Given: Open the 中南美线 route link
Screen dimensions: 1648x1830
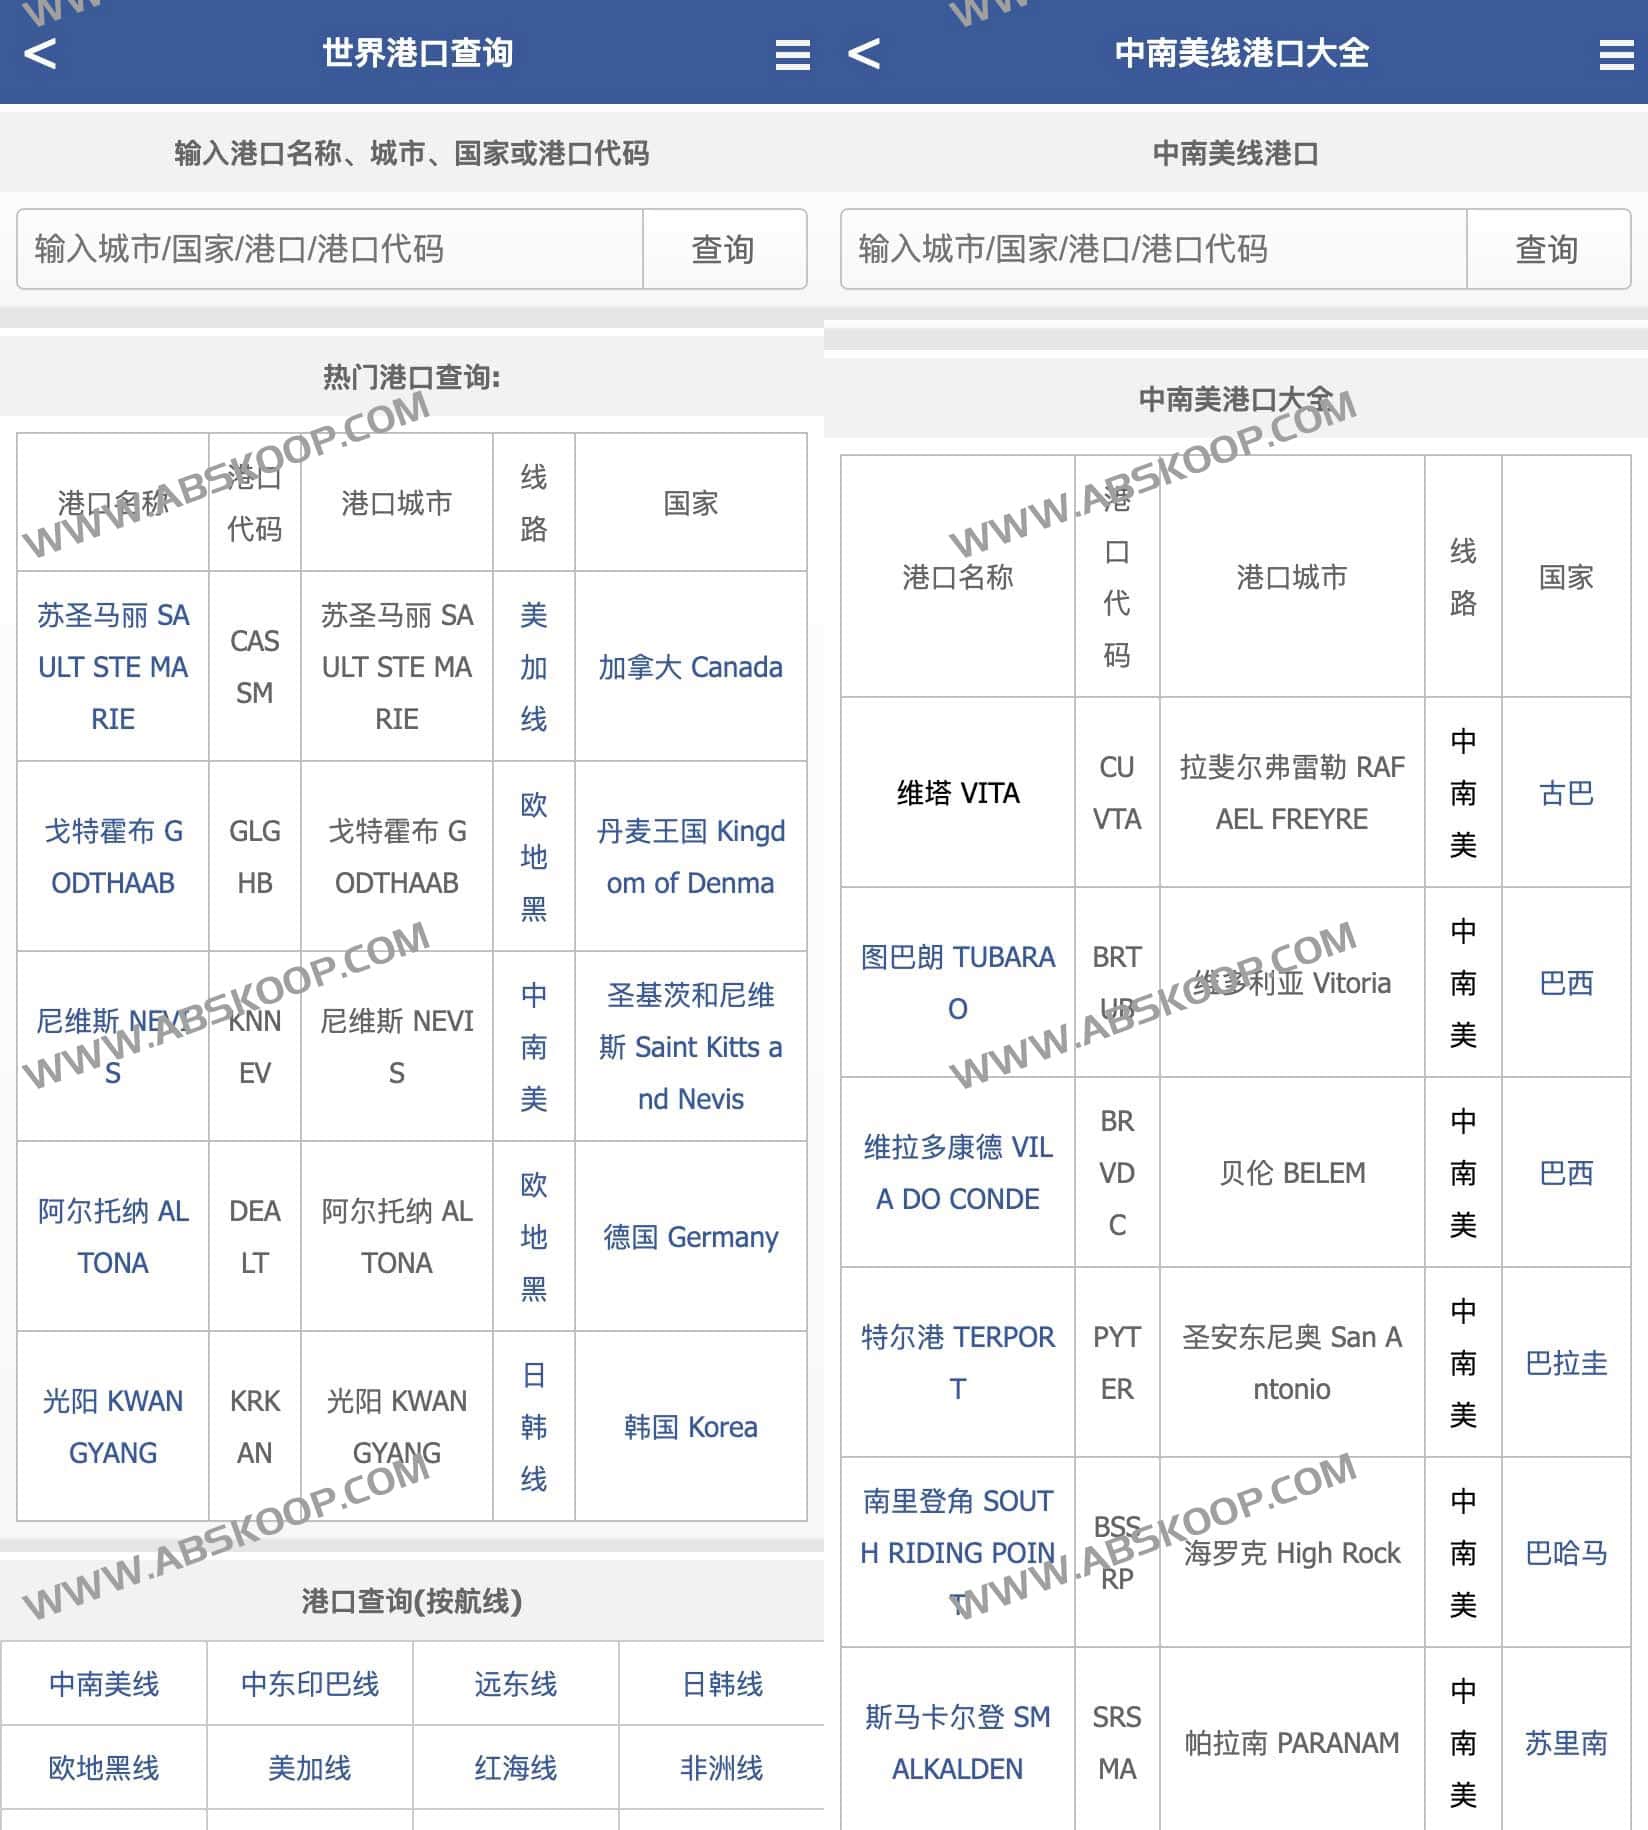Looking at the screenshot, I should pyautogui.click(x=104, y=1684).
